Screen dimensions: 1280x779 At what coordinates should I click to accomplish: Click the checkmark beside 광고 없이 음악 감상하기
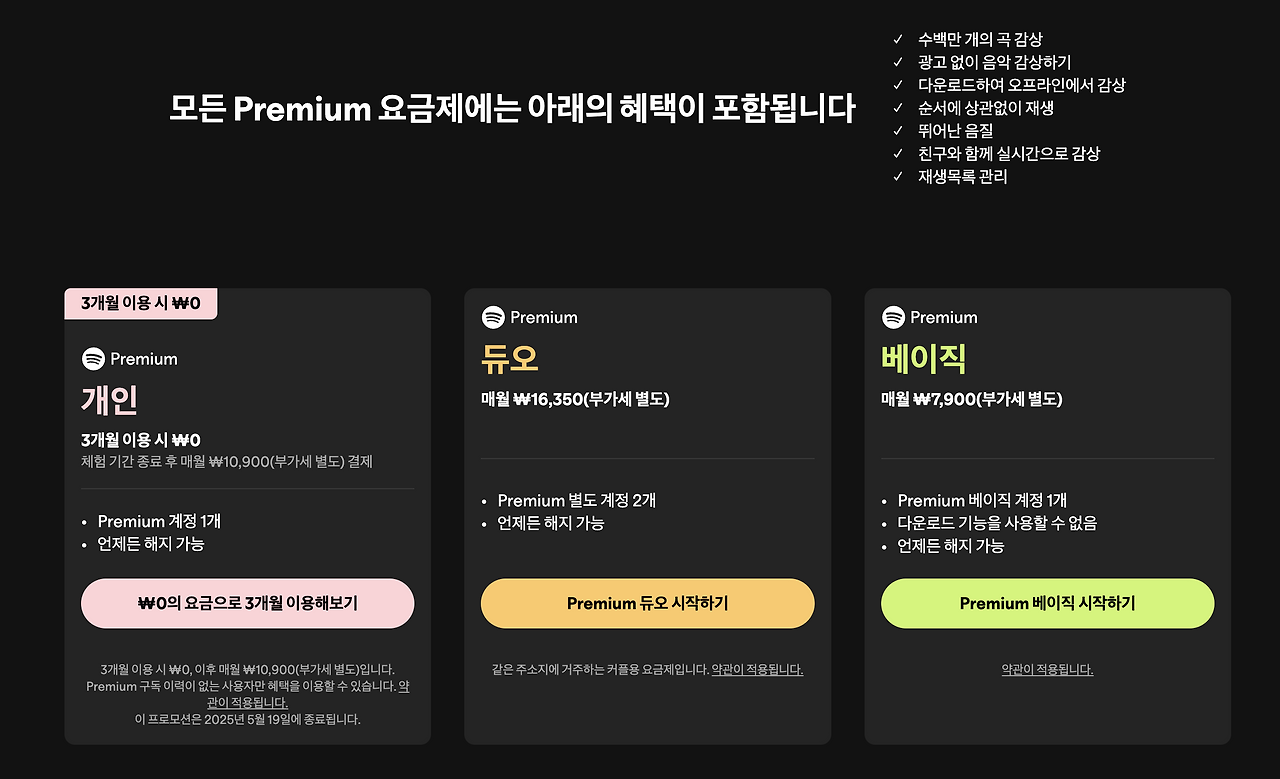[x=897, y=62]
